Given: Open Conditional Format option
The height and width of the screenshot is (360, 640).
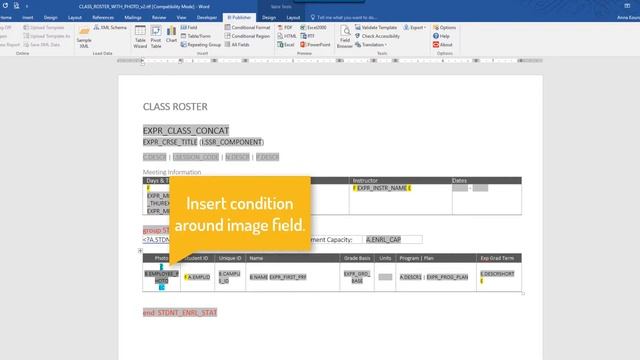Looking at the screenshot, I should [247, 27].
